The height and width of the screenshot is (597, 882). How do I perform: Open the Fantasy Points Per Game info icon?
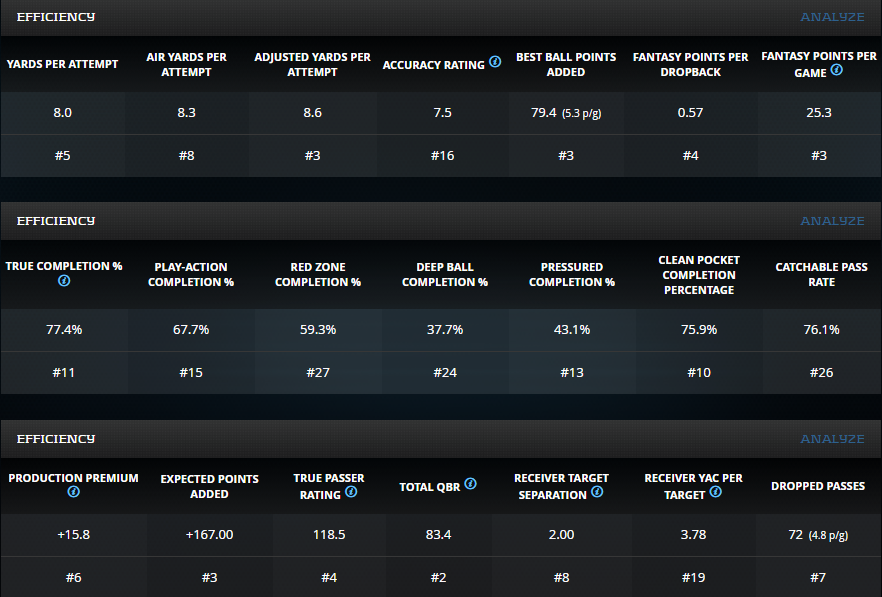[836, 70]
